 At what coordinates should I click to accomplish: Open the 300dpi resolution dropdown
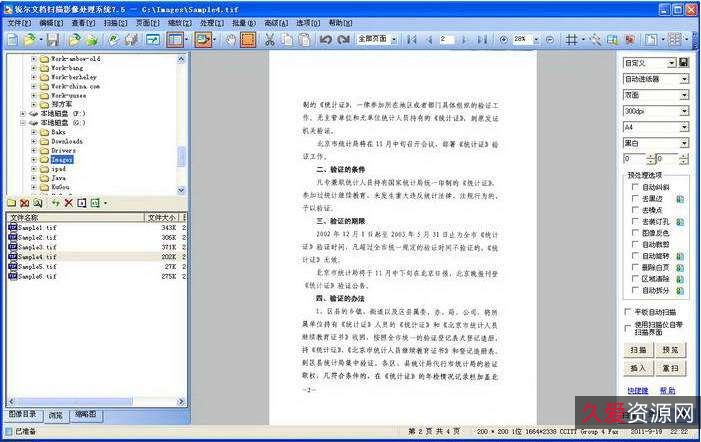point(684,111)
